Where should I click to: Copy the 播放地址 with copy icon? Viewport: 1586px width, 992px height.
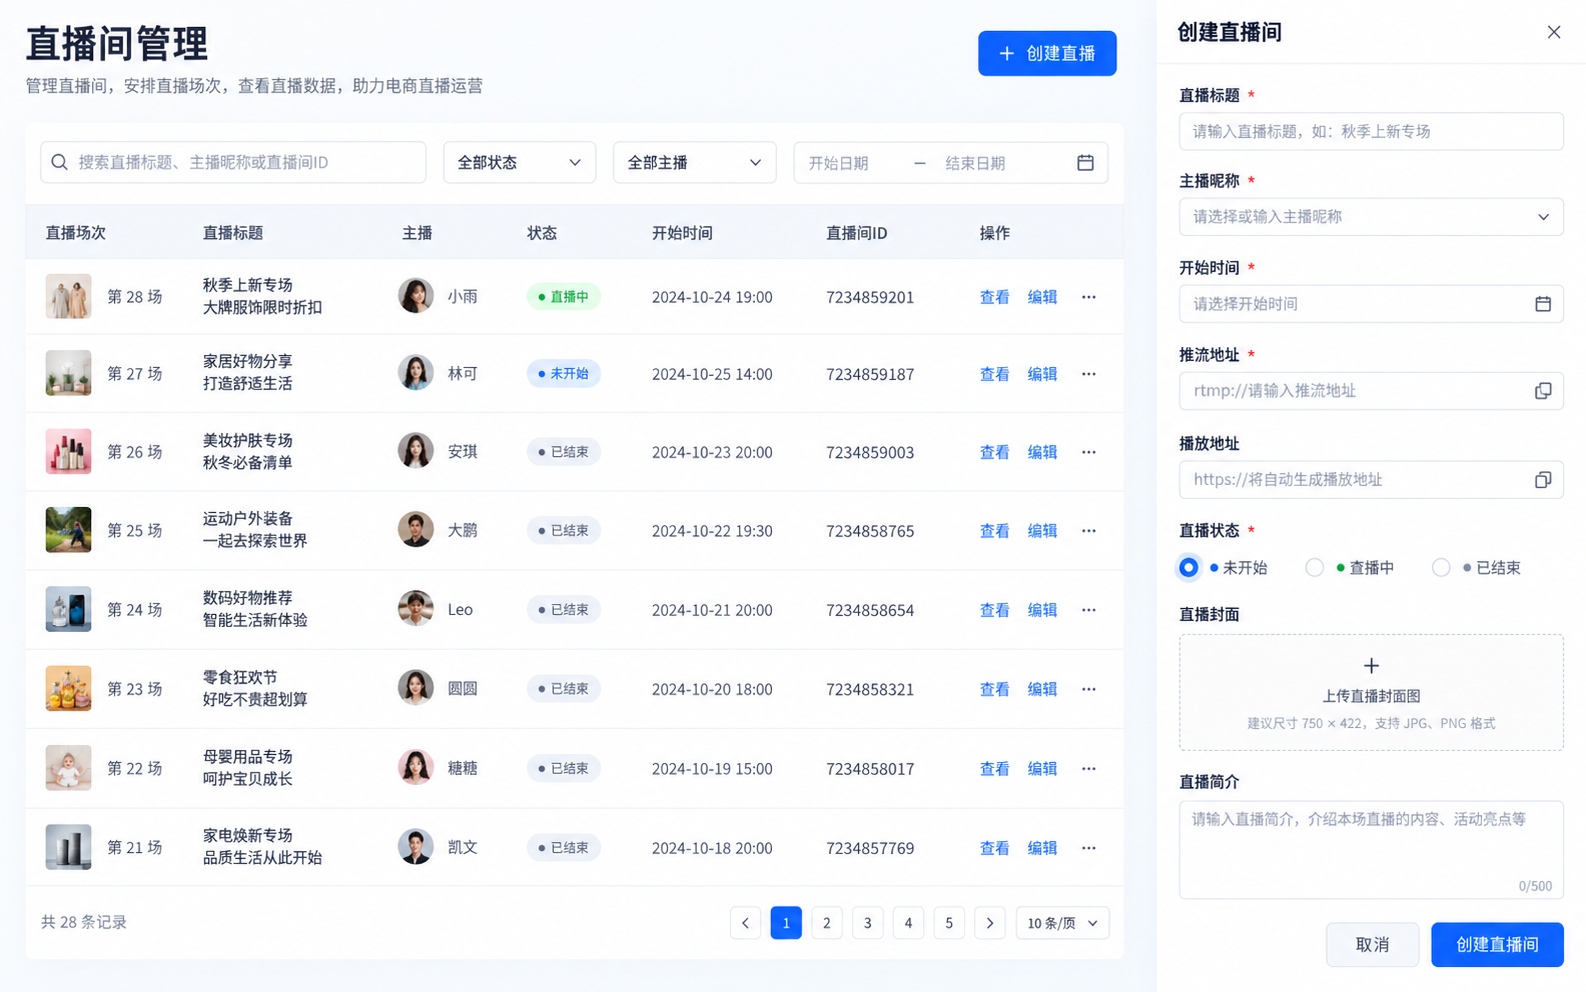[x=1543, y=480]
